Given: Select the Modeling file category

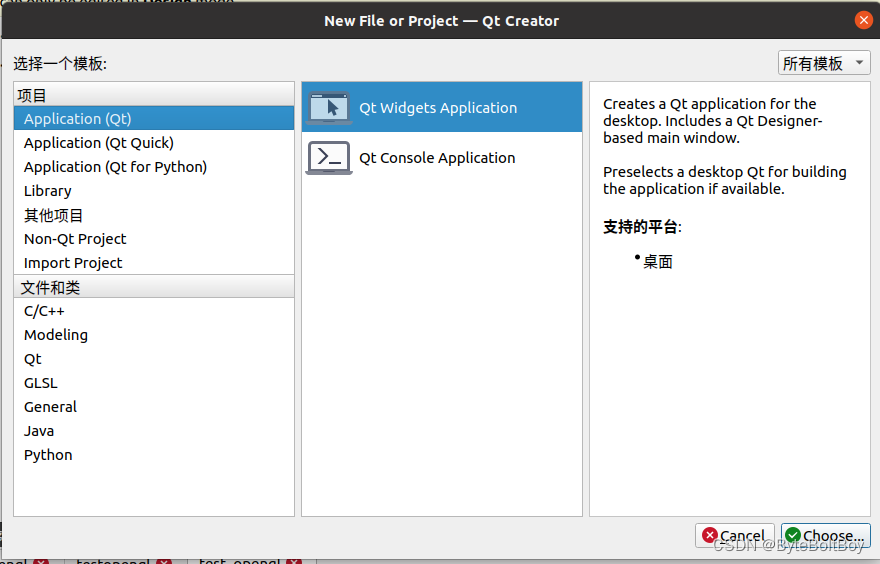Looking at the screenshot, I should tap(154, 334).
